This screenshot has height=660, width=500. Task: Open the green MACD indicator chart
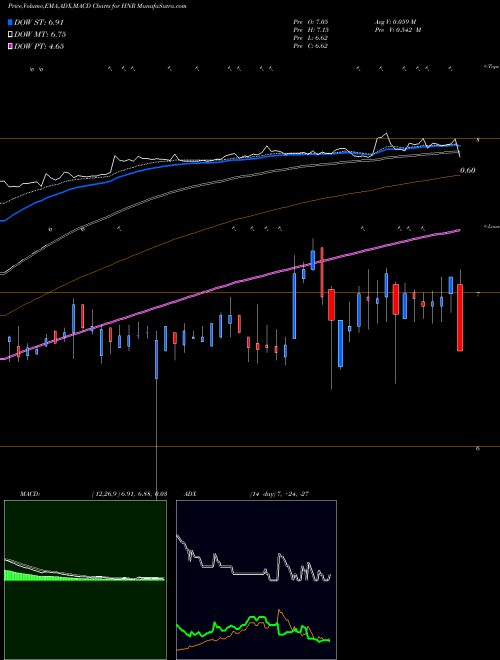tap(85, 580)
